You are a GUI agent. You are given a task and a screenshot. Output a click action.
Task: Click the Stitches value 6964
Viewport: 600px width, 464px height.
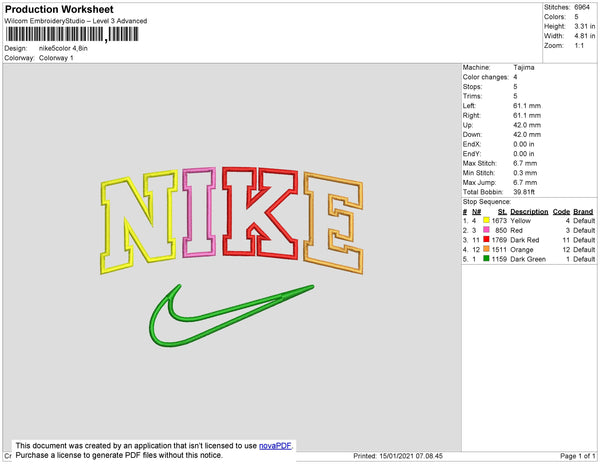click(582, 7)
